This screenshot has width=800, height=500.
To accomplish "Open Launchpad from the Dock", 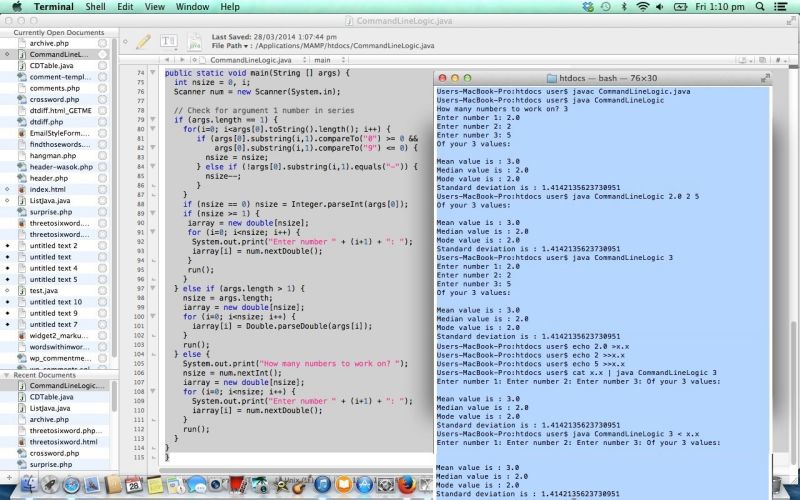I will 50,484.
